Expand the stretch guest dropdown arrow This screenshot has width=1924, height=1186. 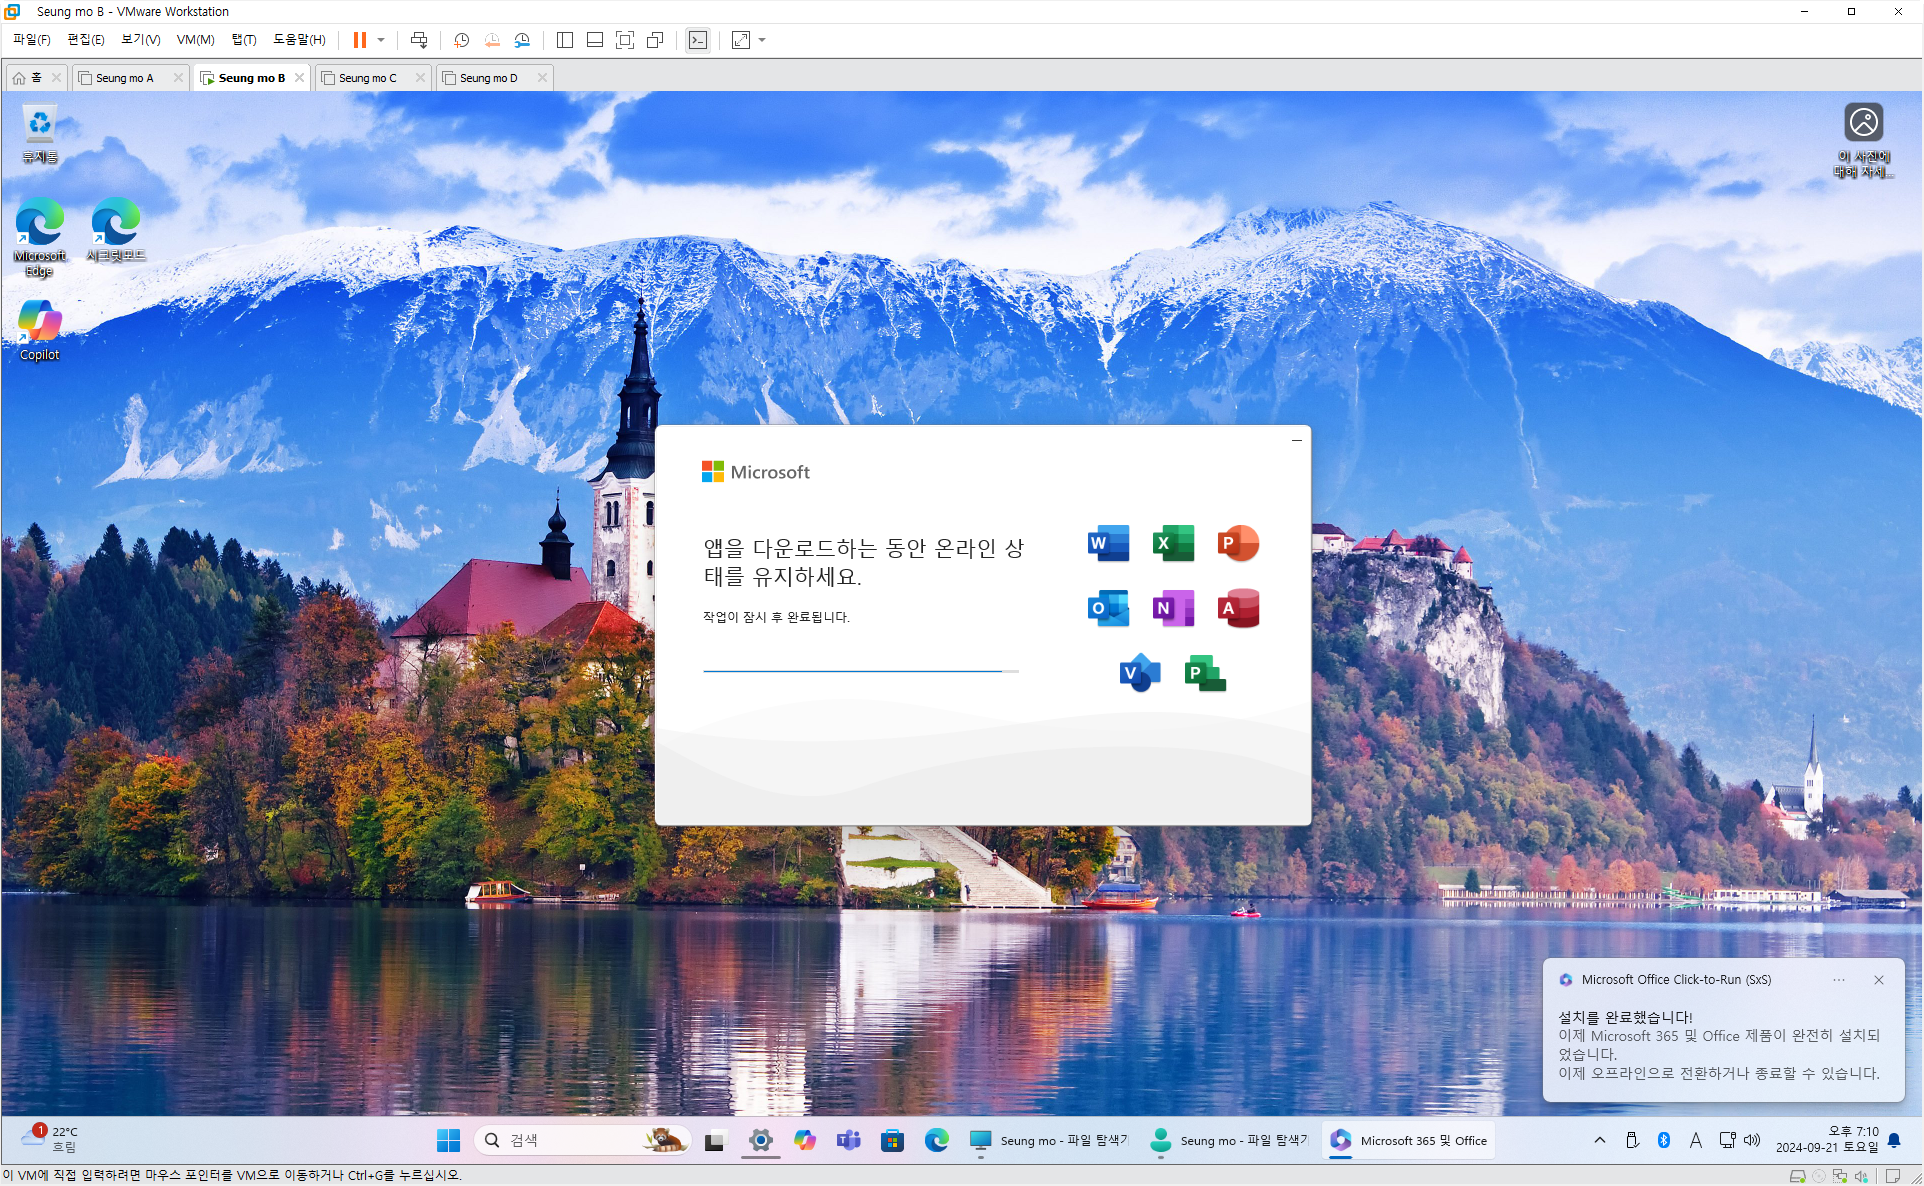[x=762, y=40]
